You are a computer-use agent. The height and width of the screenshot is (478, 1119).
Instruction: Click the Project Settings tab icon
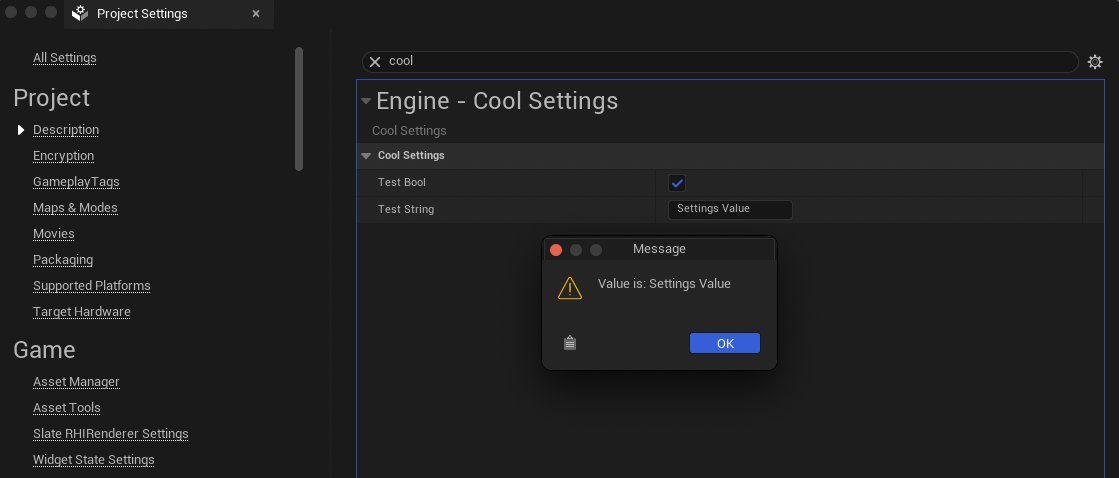(80, 13)
